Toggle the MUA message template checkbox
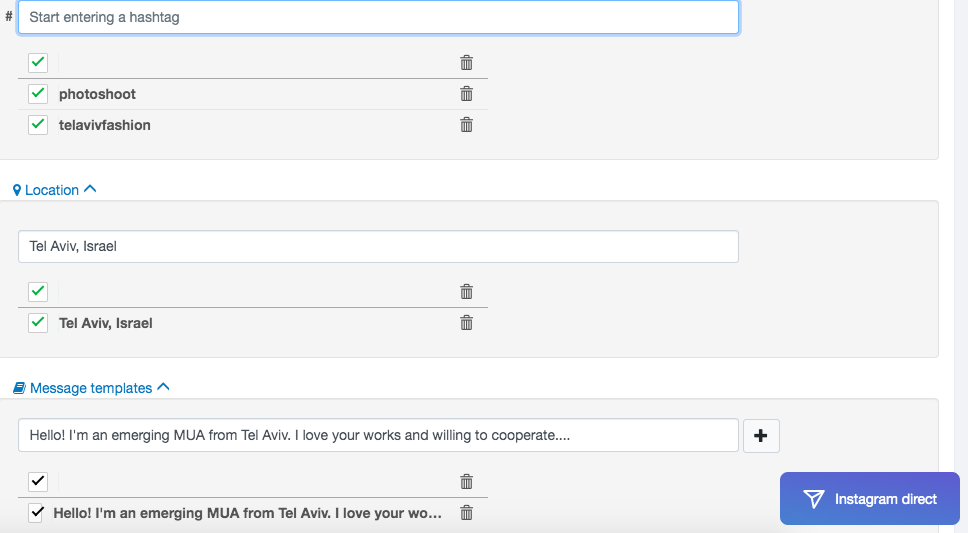Viewport: 968px width, 533px height. [38, 513]
